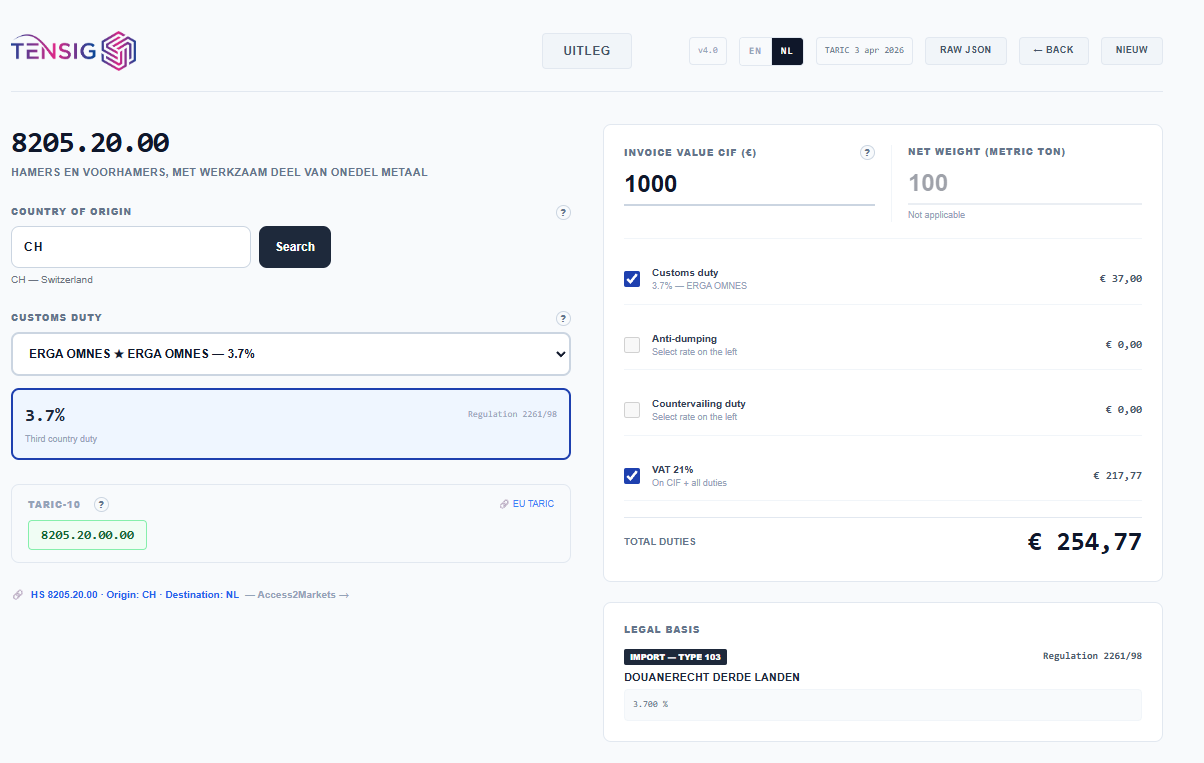Click the TARIC-10 question mark icon
This screenshot has width=1204, height=763.
101,505
